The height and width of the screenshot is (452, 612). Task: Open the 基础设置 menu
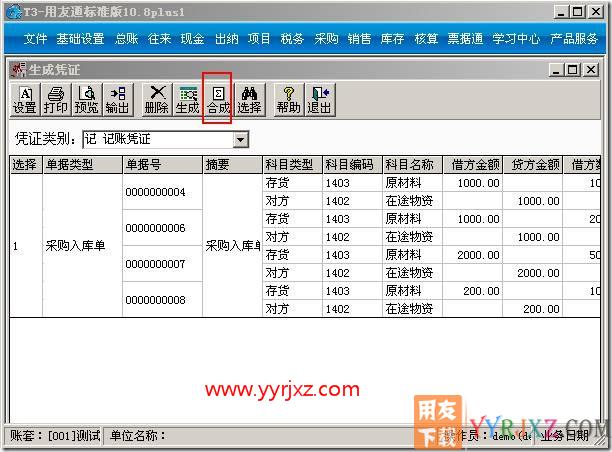80,39
